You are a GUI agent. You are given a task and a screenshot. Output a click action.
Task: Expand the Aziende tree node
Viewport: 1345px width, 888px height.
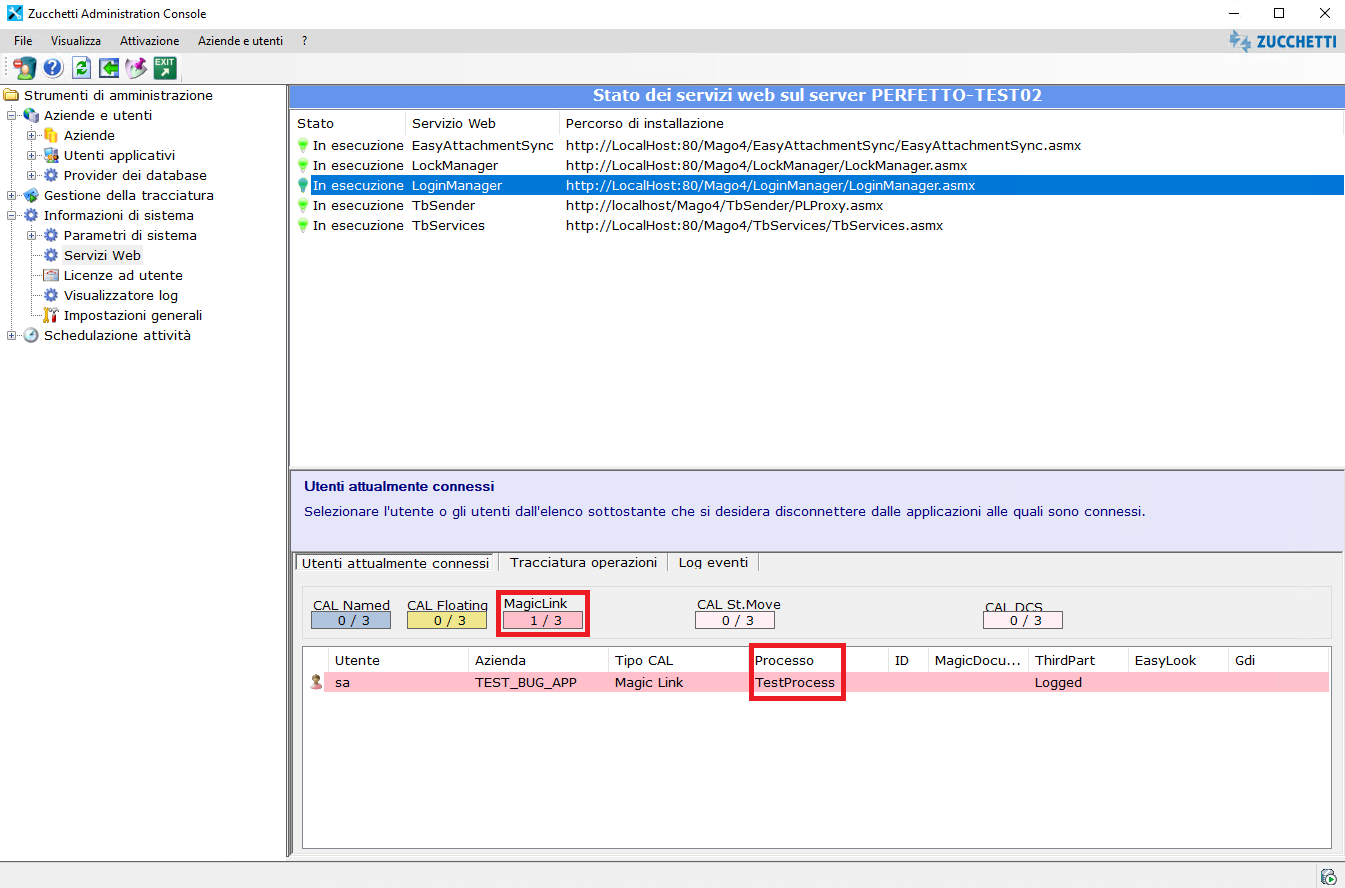[x=32, y=135]
